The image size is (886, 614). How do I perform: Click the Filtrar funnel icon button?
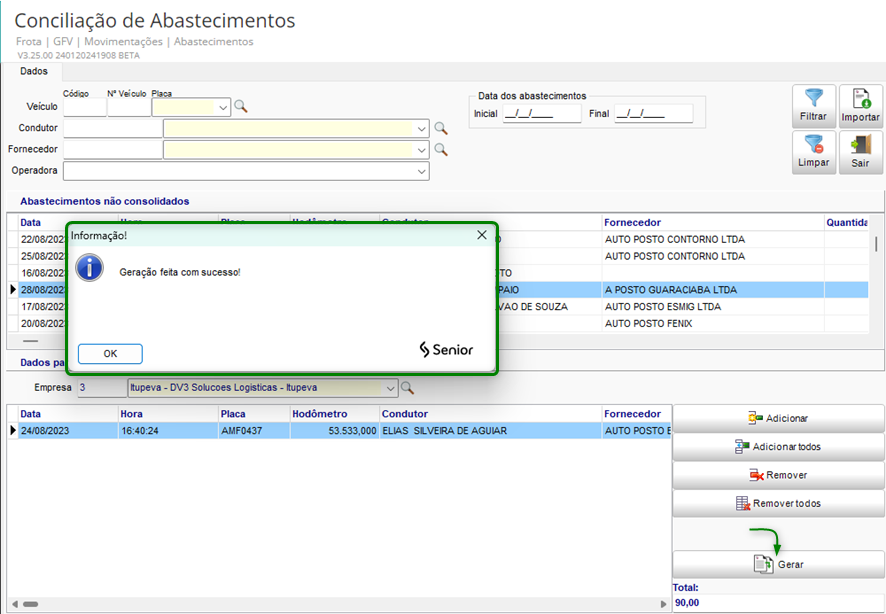(x=813, y=106)
